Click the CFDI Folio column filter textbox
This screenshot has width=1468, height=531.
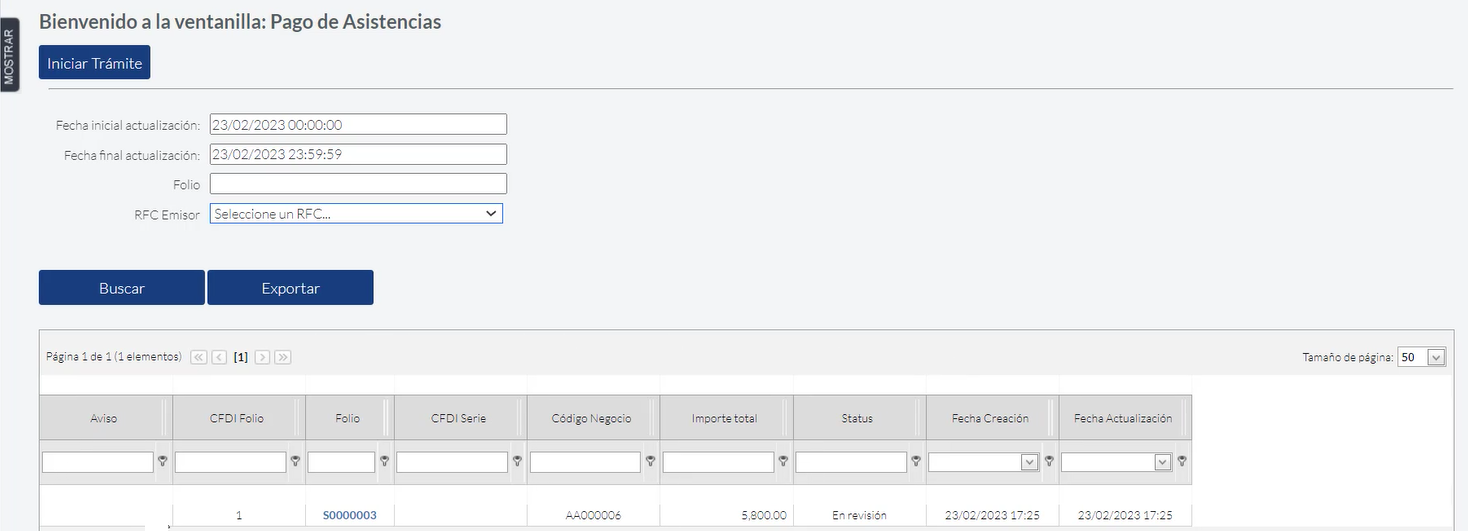(231, 462)
